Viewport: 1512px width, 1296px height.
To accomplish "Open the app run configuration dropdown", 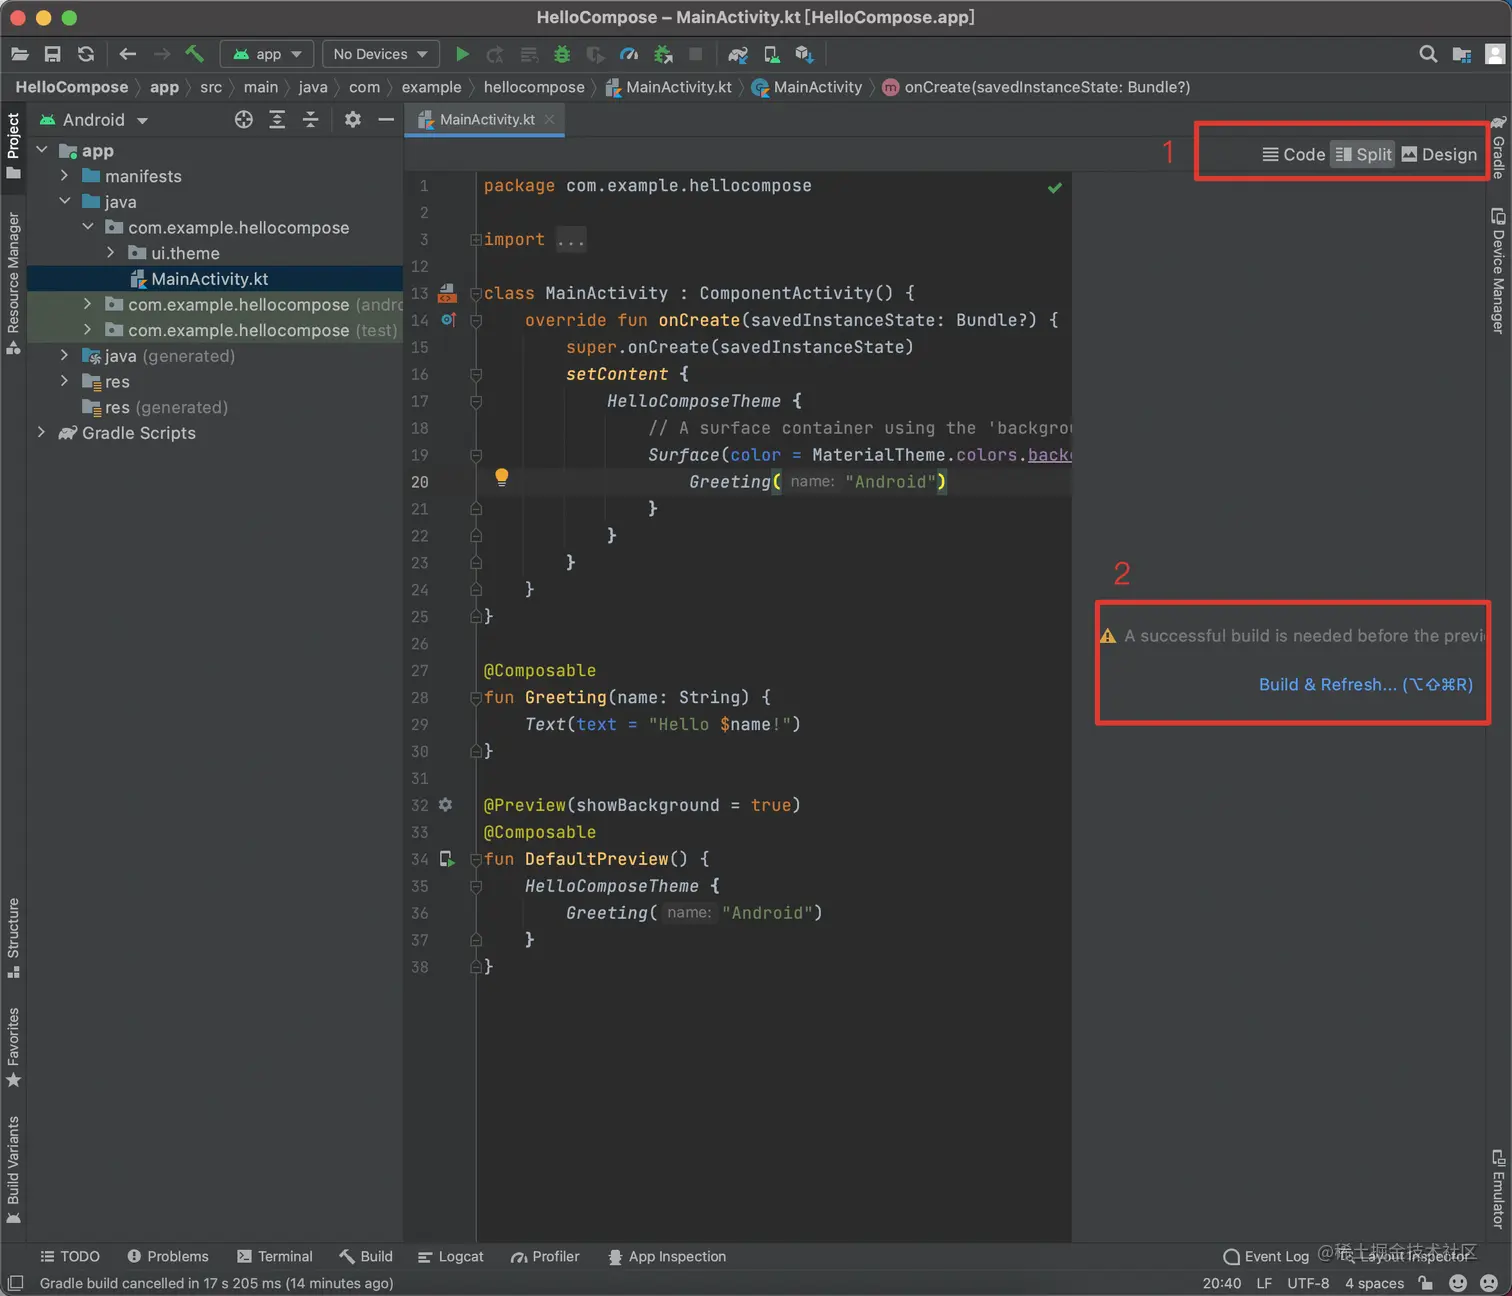I will pos(267,54).
